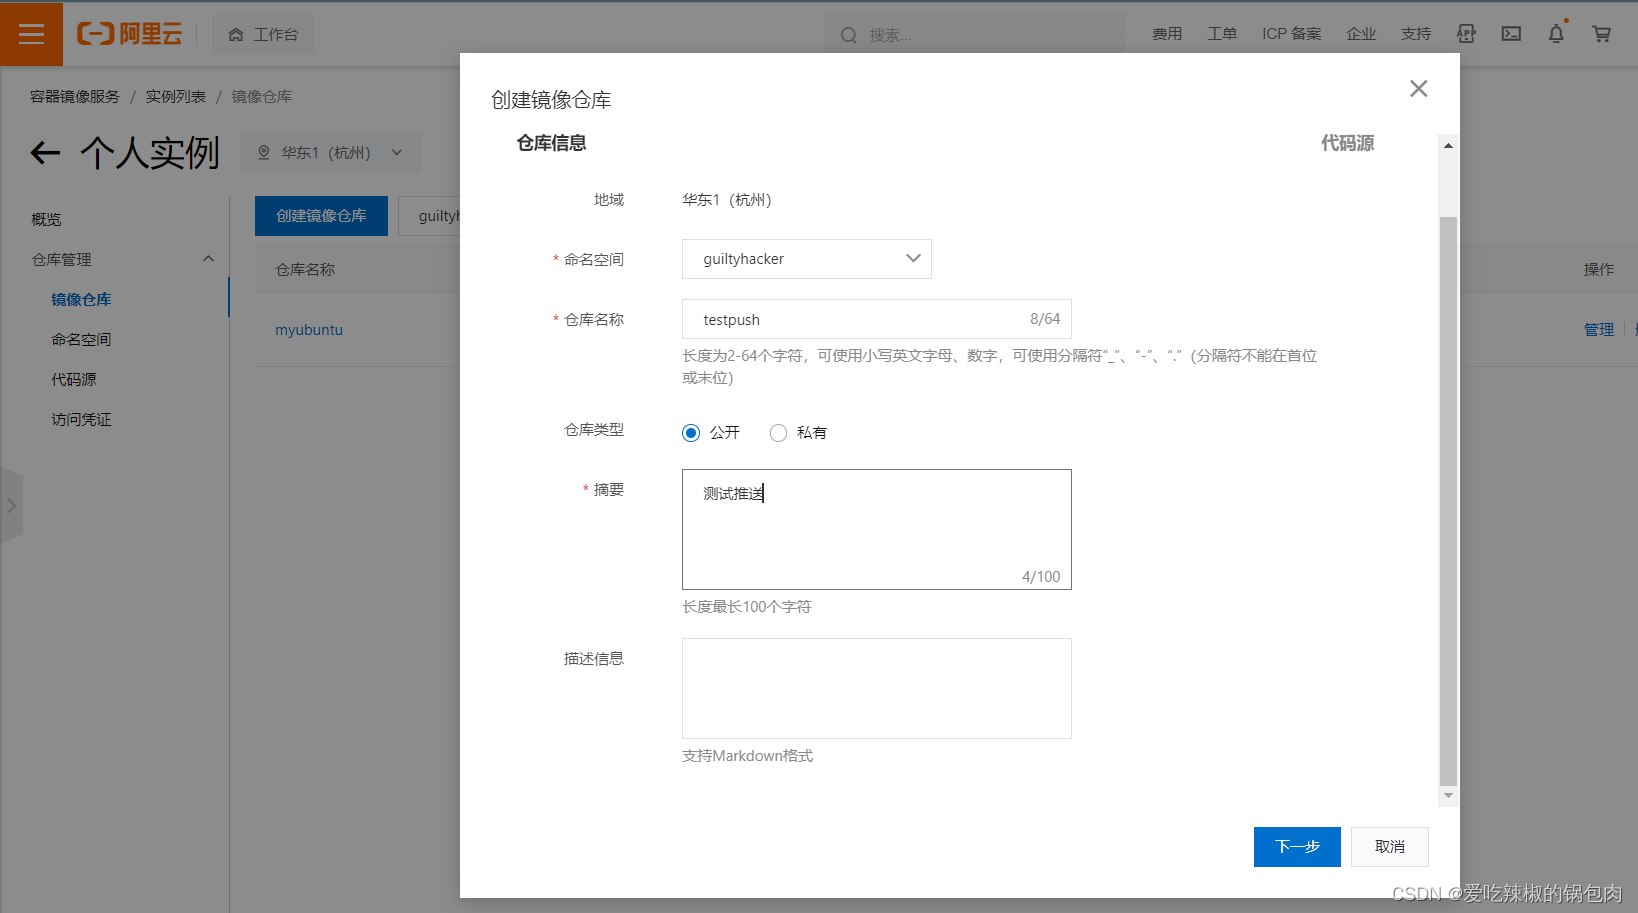Collapse the 仓库管理 sidebar section
Viewport: 1638px width, 913px height.
208,258
